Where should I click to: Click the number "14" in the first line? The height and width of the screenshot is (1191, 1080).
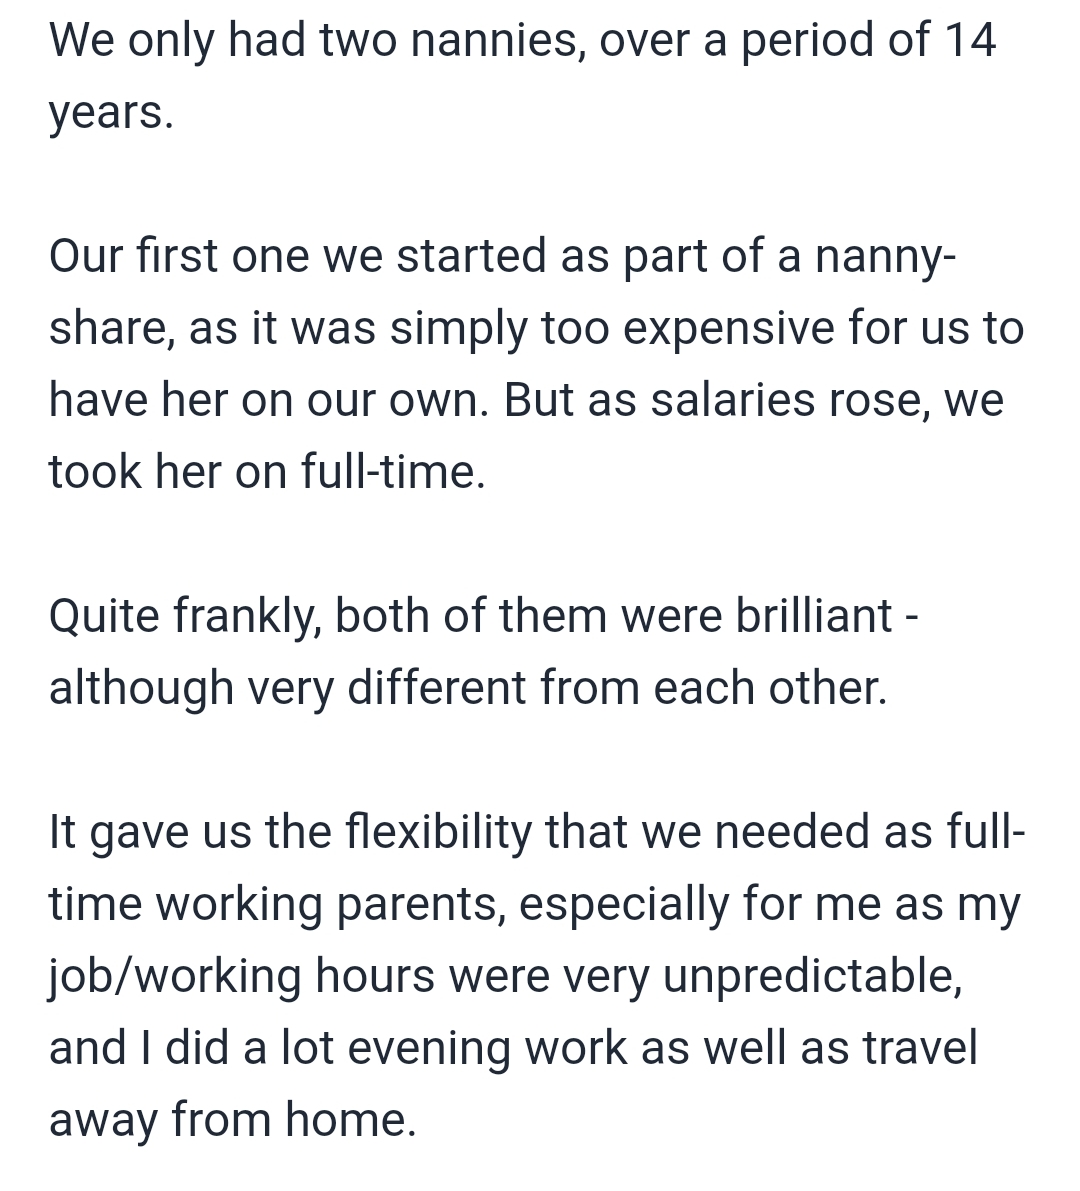click(x=971, y=39)
